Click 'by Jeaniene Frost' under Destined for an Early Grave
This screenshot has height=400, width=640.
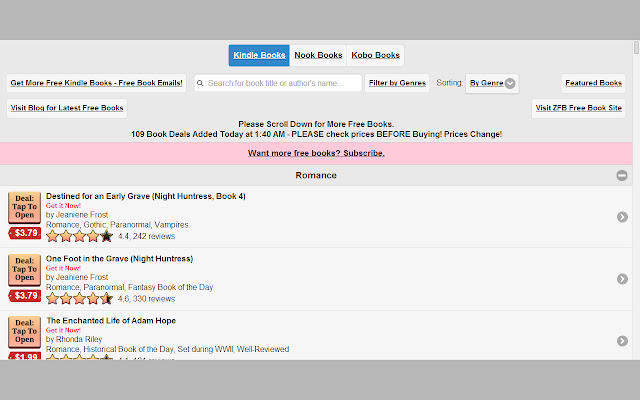77,215
